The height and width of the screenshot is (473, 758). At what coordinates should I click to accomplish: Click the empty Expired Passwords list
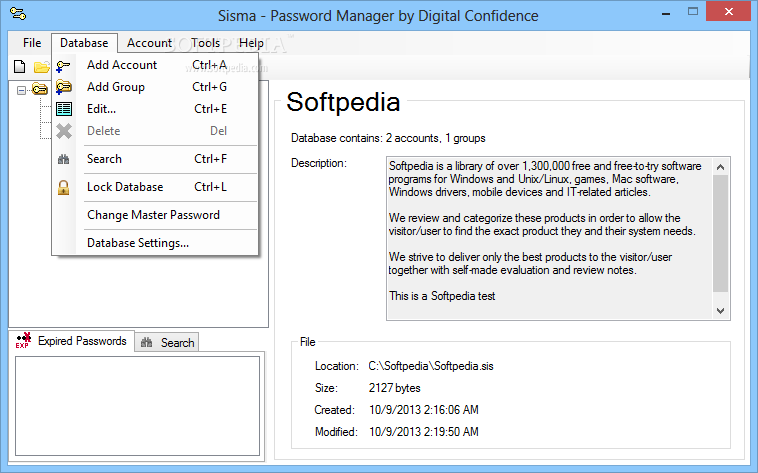(137, 406)
